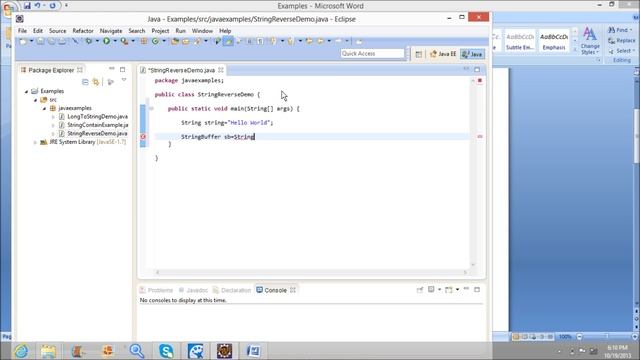Toggle Link with Editor in Package Explorer

pos(96,82)
